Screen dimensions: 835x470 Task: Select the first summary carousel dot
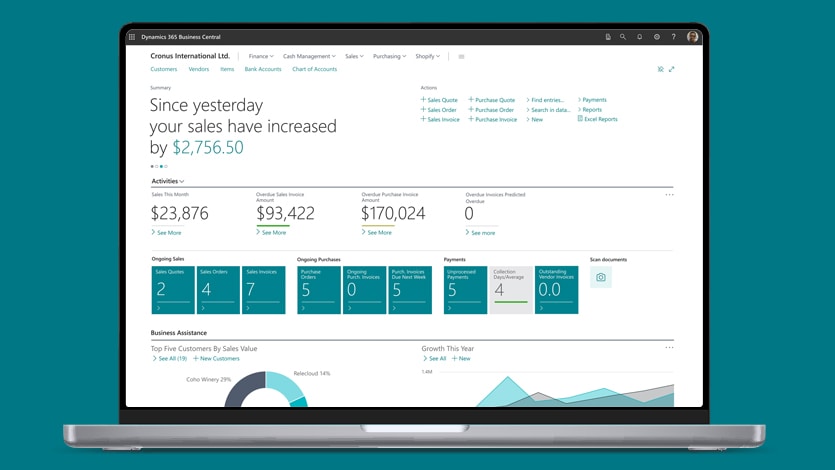[x=152, y=166]
